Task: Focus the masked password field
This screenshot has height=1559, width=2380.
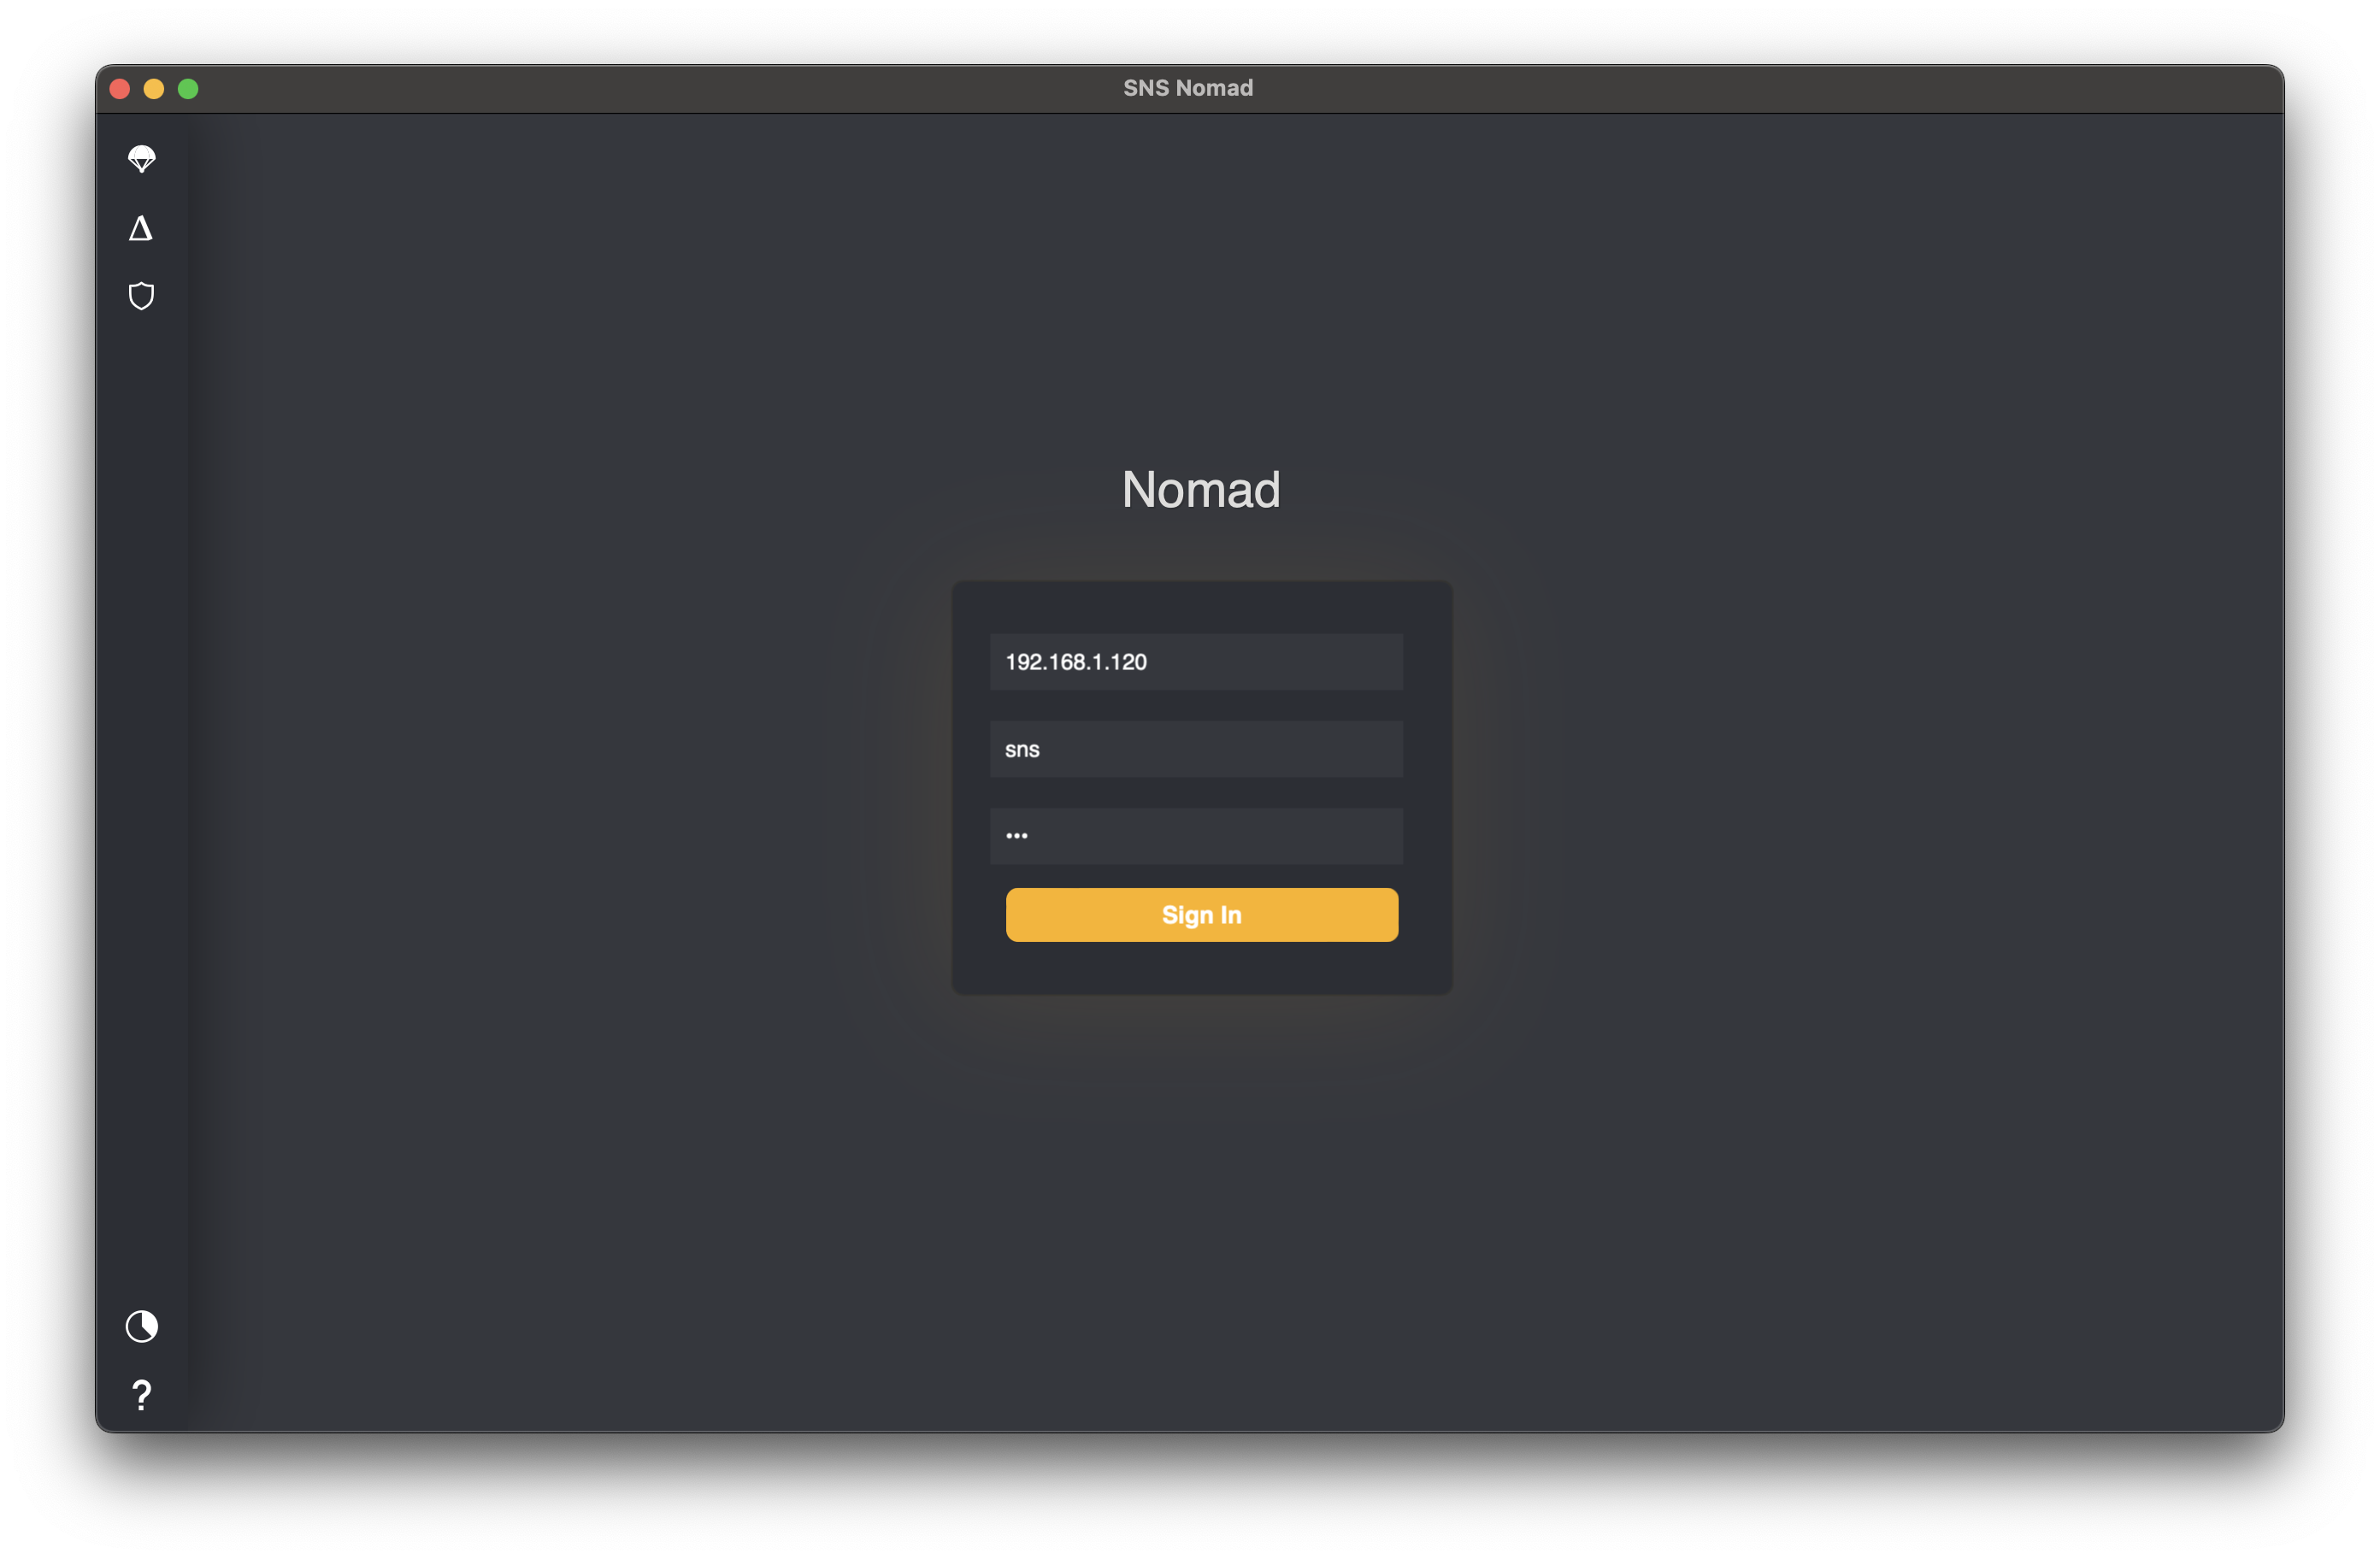Action: pos(1196,836)
